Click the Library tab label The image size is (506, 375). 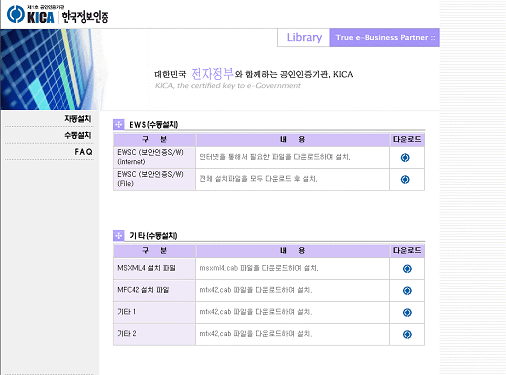pos(304,37)
